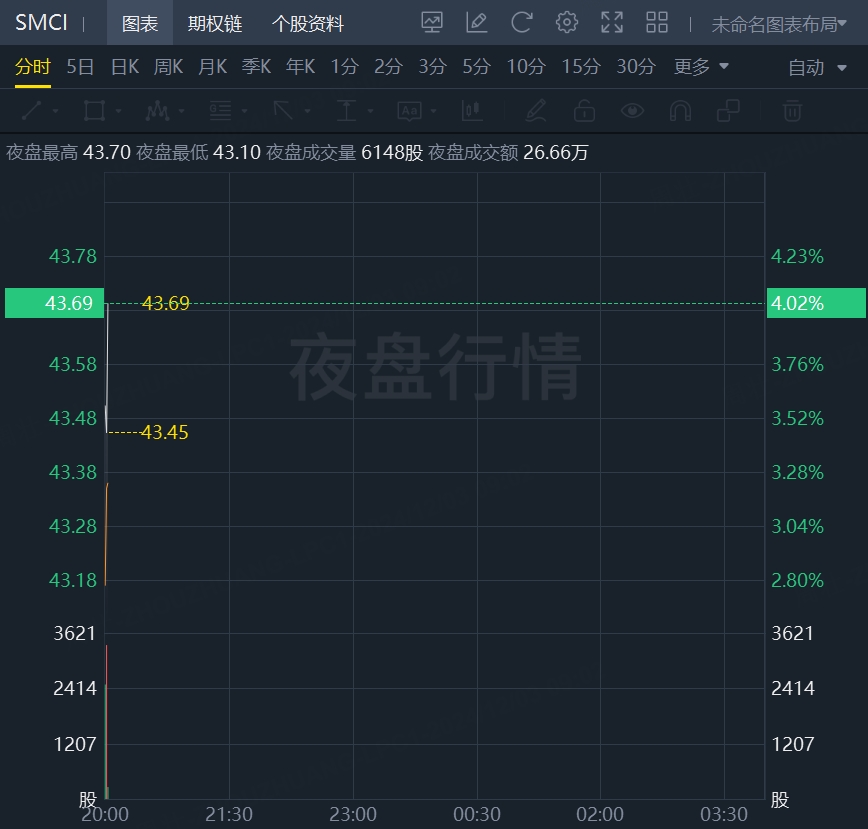
Task: Switch to 月K timeframe
Action: tap(213, 66)
